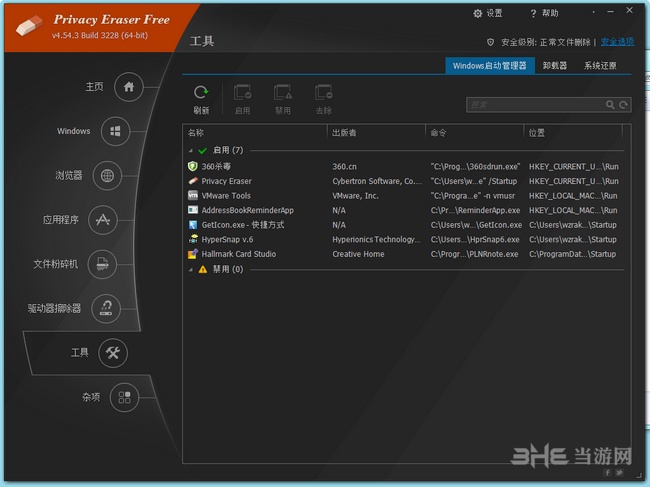Click the 去除 remove toolbar icon
Viewport: 650px width, 487px height.
pyautogui.click(x=323, y=92)
